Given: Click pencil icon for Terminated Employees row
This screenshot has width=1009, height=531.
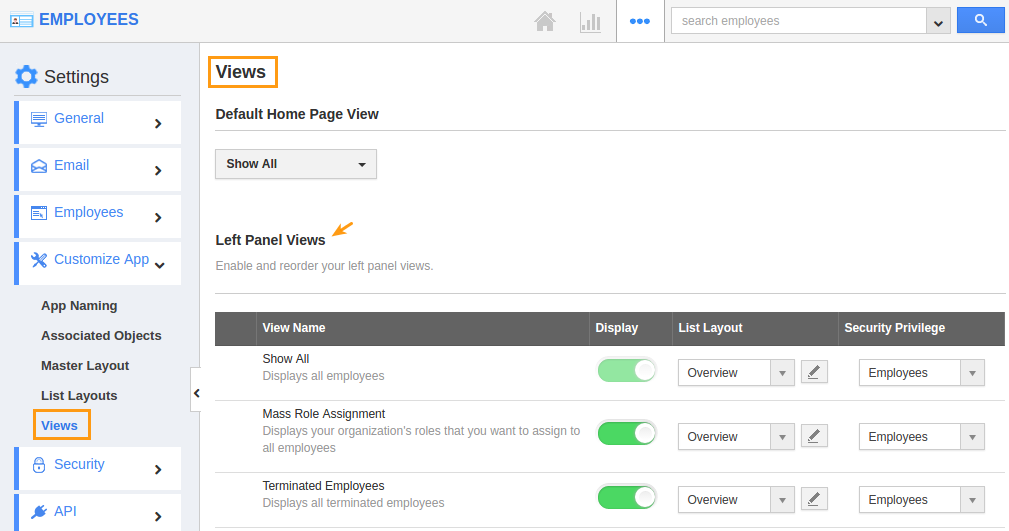Looking at the screenshot, I should [x=814, y=499].
